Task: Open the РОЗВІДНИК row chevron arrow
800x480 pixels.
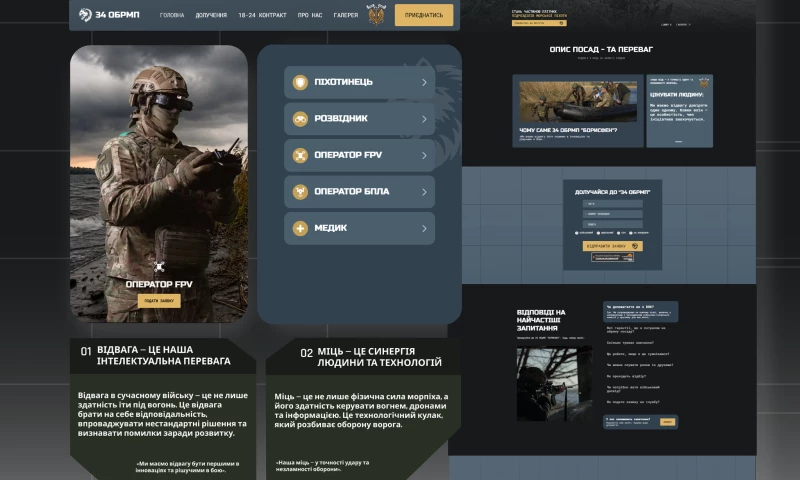Action: point(424,119)
